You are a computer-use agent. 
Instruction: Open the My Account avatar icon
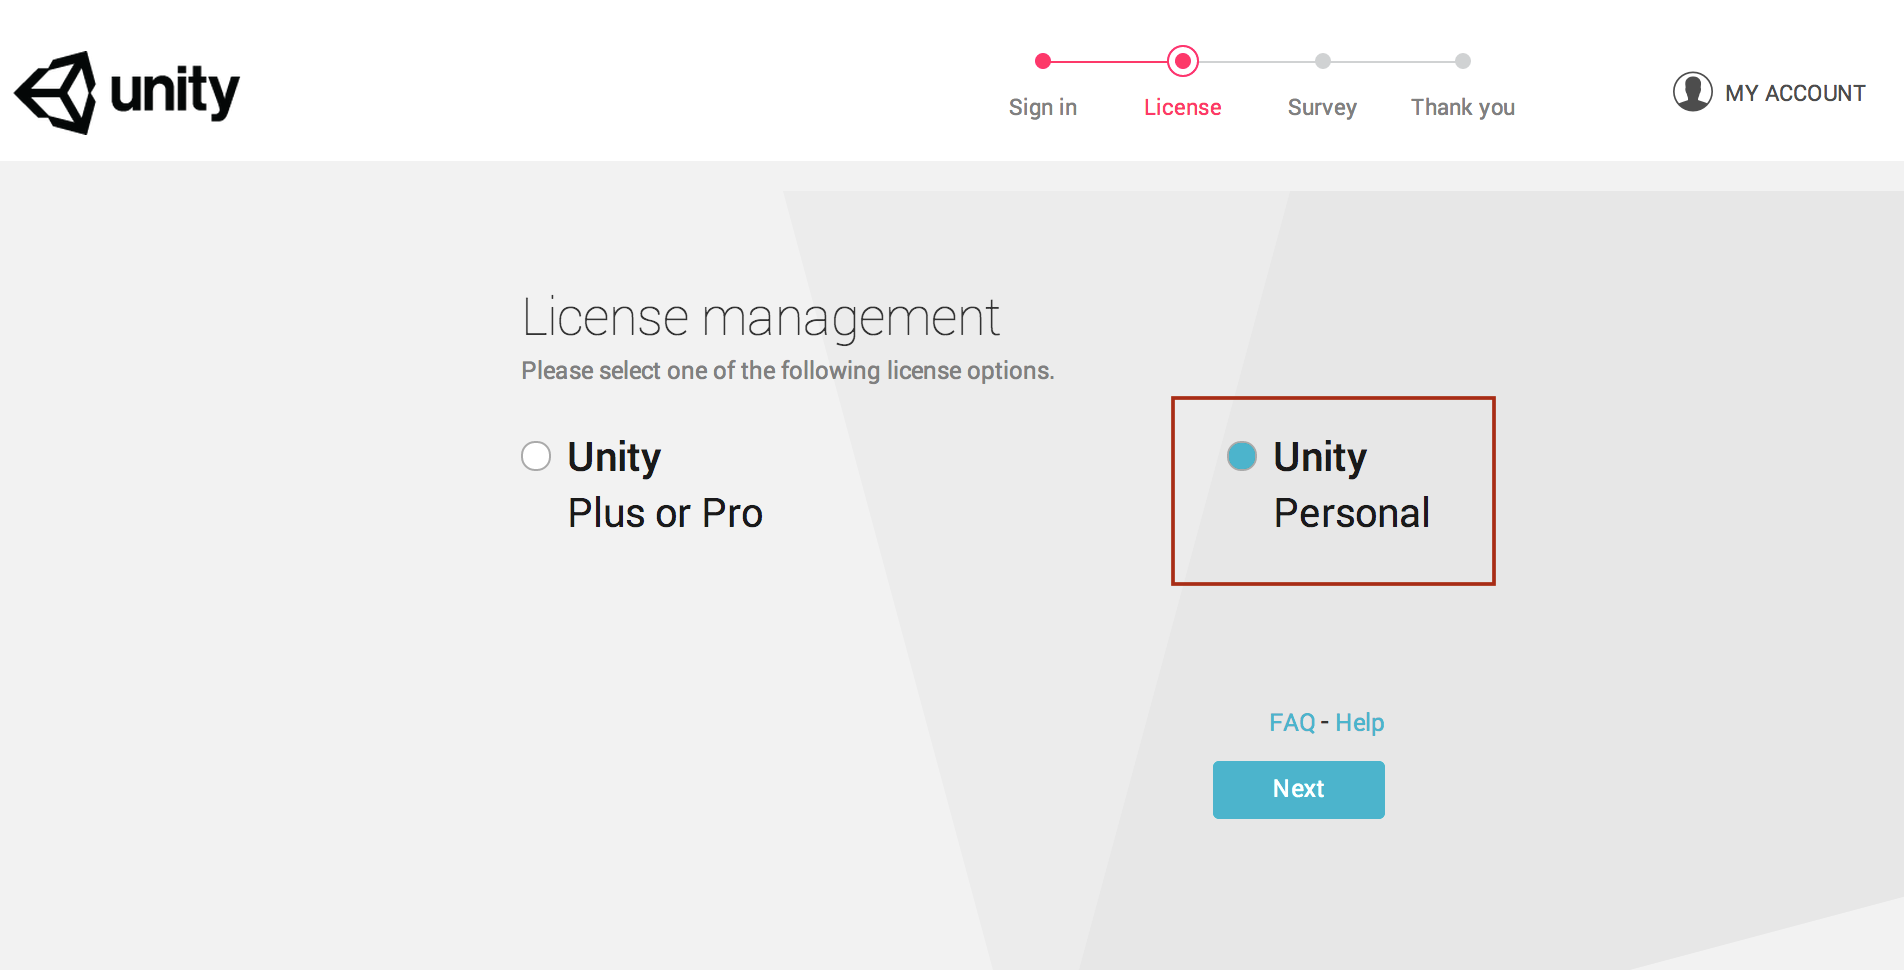(1692, 92)
